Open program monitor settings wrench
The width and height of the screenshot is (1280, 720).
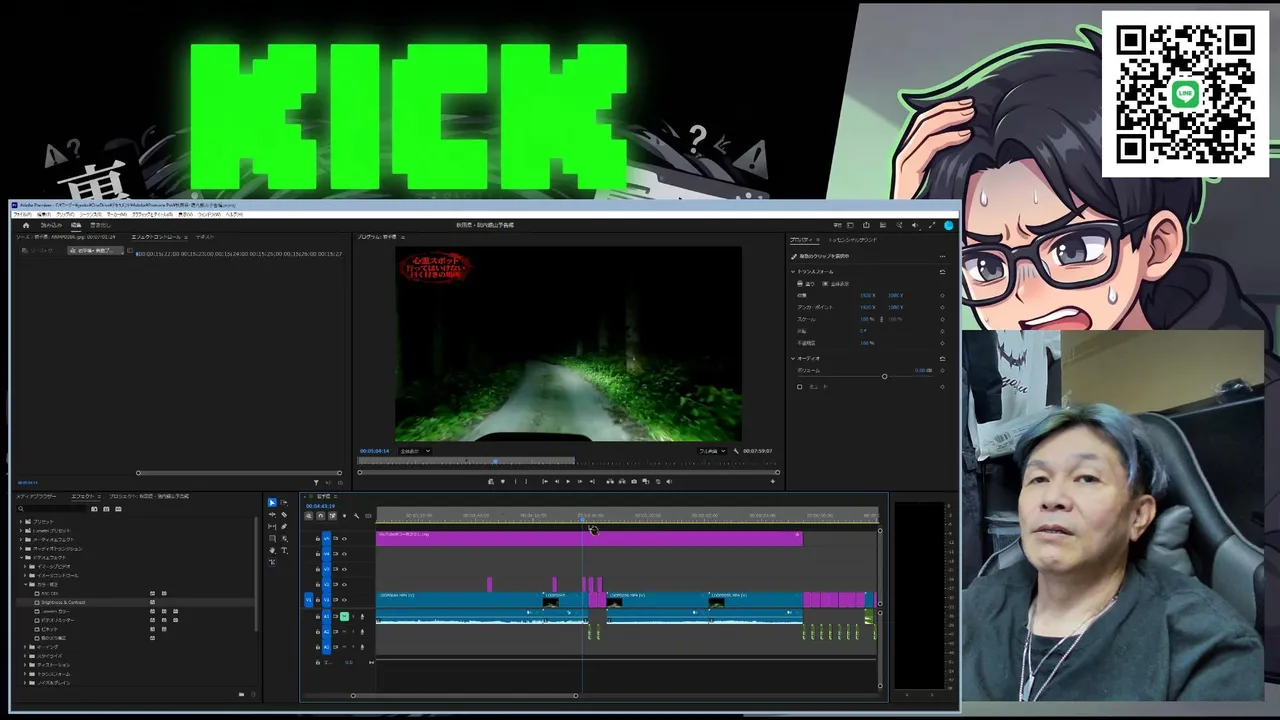(x=734, y=451)
